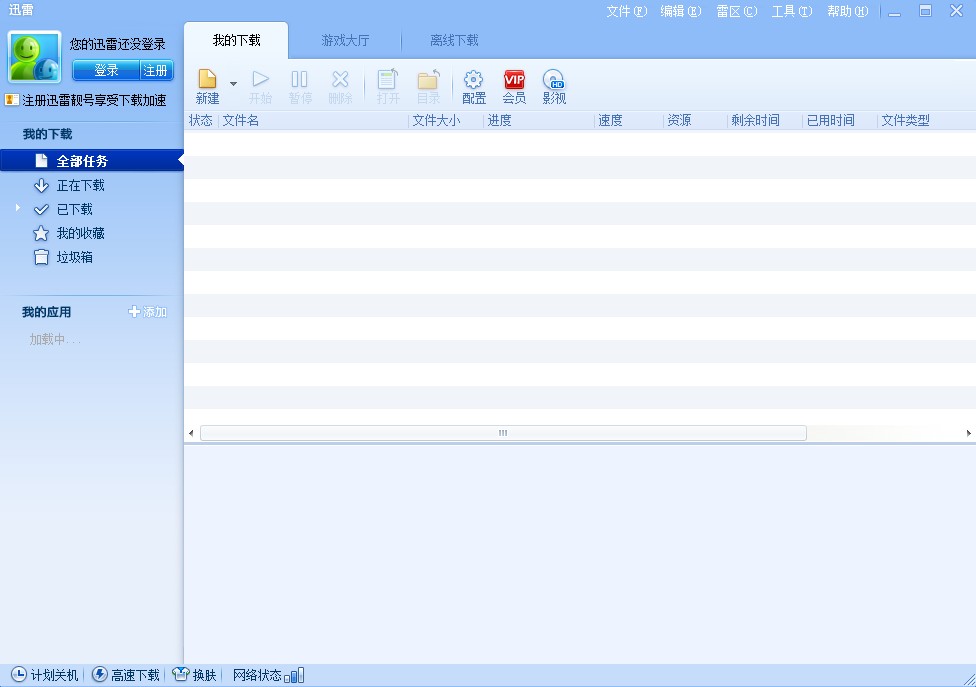The image size is (976, 687).
Task: Select 正在下载 in sidebar
Action: coord(80,185)
